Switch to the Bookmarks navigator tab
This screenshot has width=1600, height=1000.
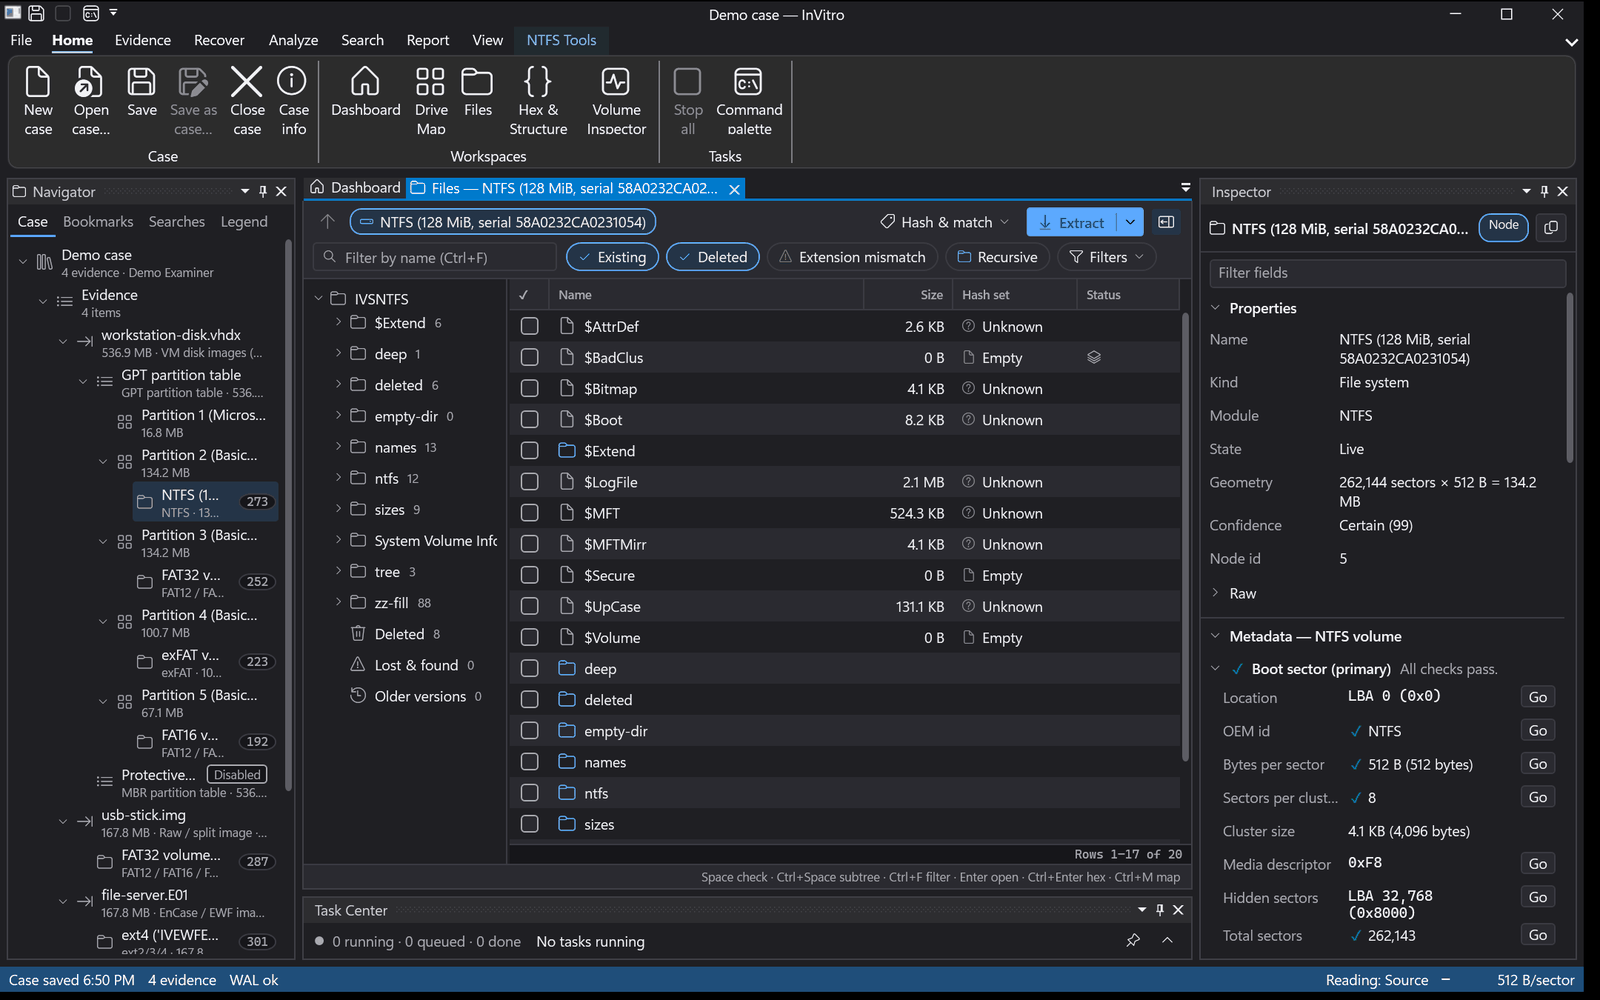point(98,222)
